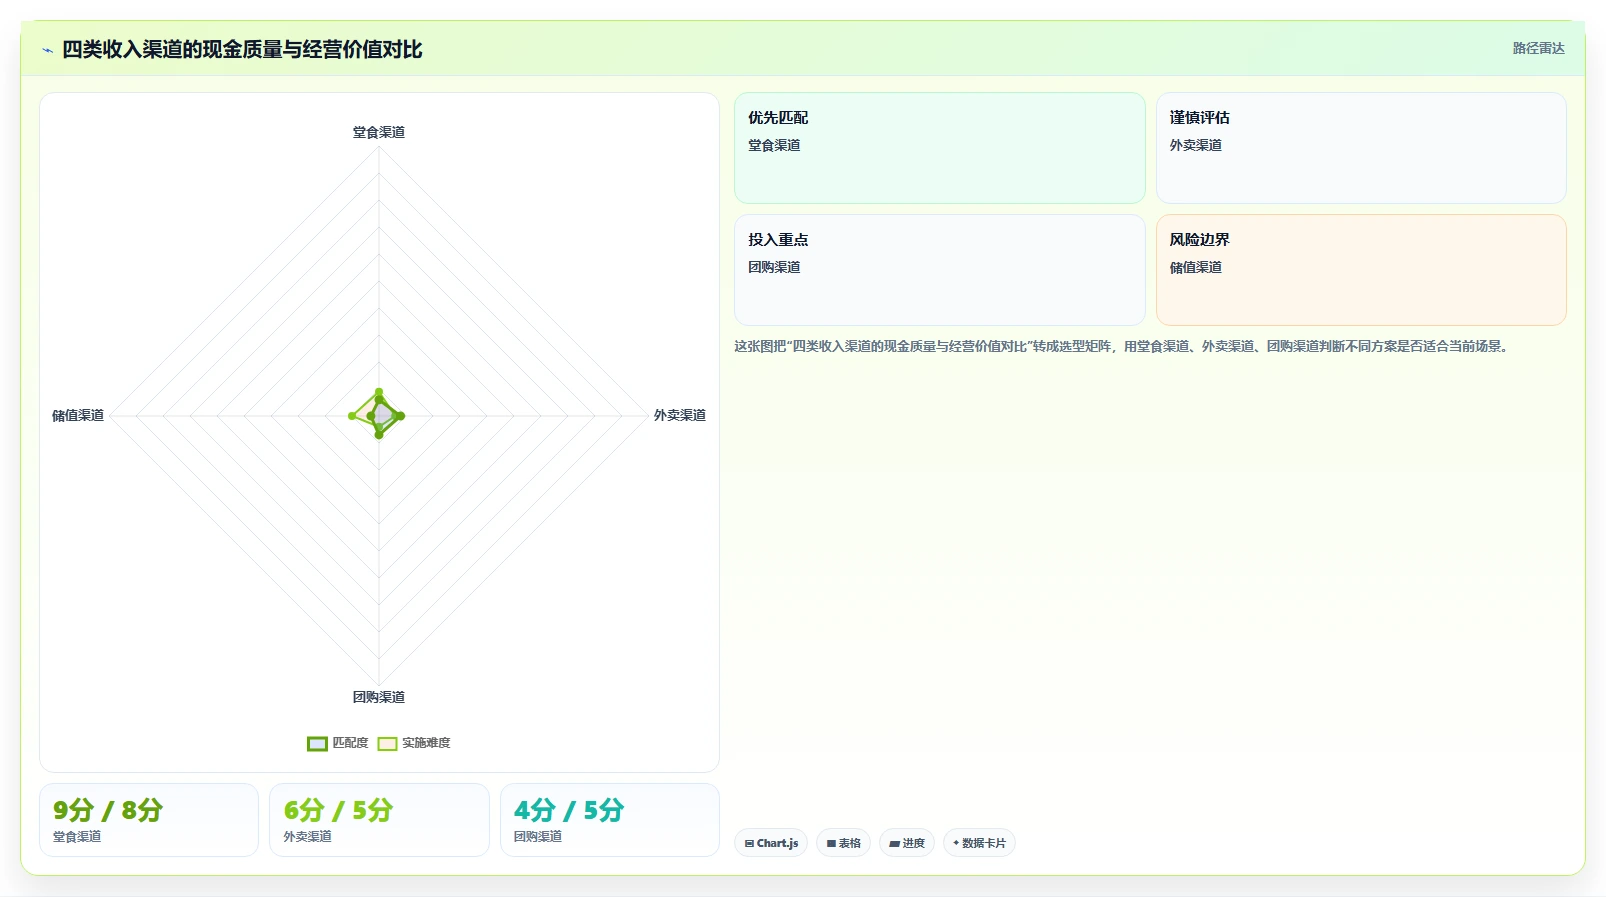Viewport: 1606px width, 897px height.
Task: Click 堂食渠道 label under the 9分 / 8分 score
Action: pyautogui.click(x=77, y=837)
